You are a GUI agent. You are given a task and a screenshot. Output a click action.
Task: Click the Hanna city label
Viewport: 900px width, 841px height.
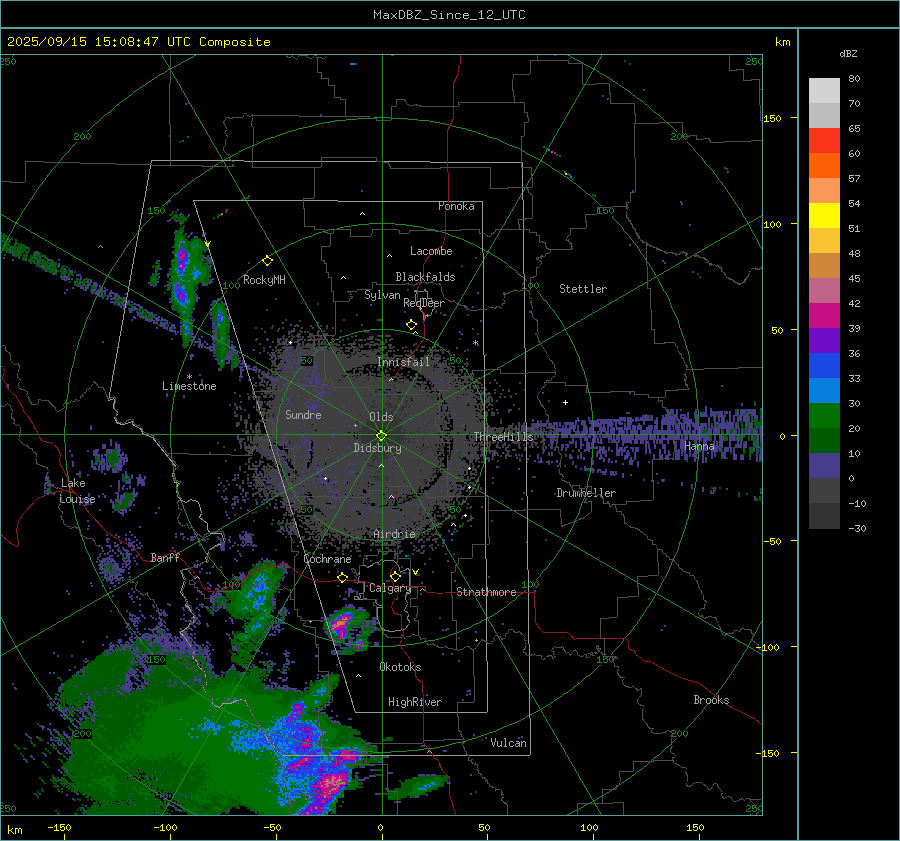tap(699, 446)
